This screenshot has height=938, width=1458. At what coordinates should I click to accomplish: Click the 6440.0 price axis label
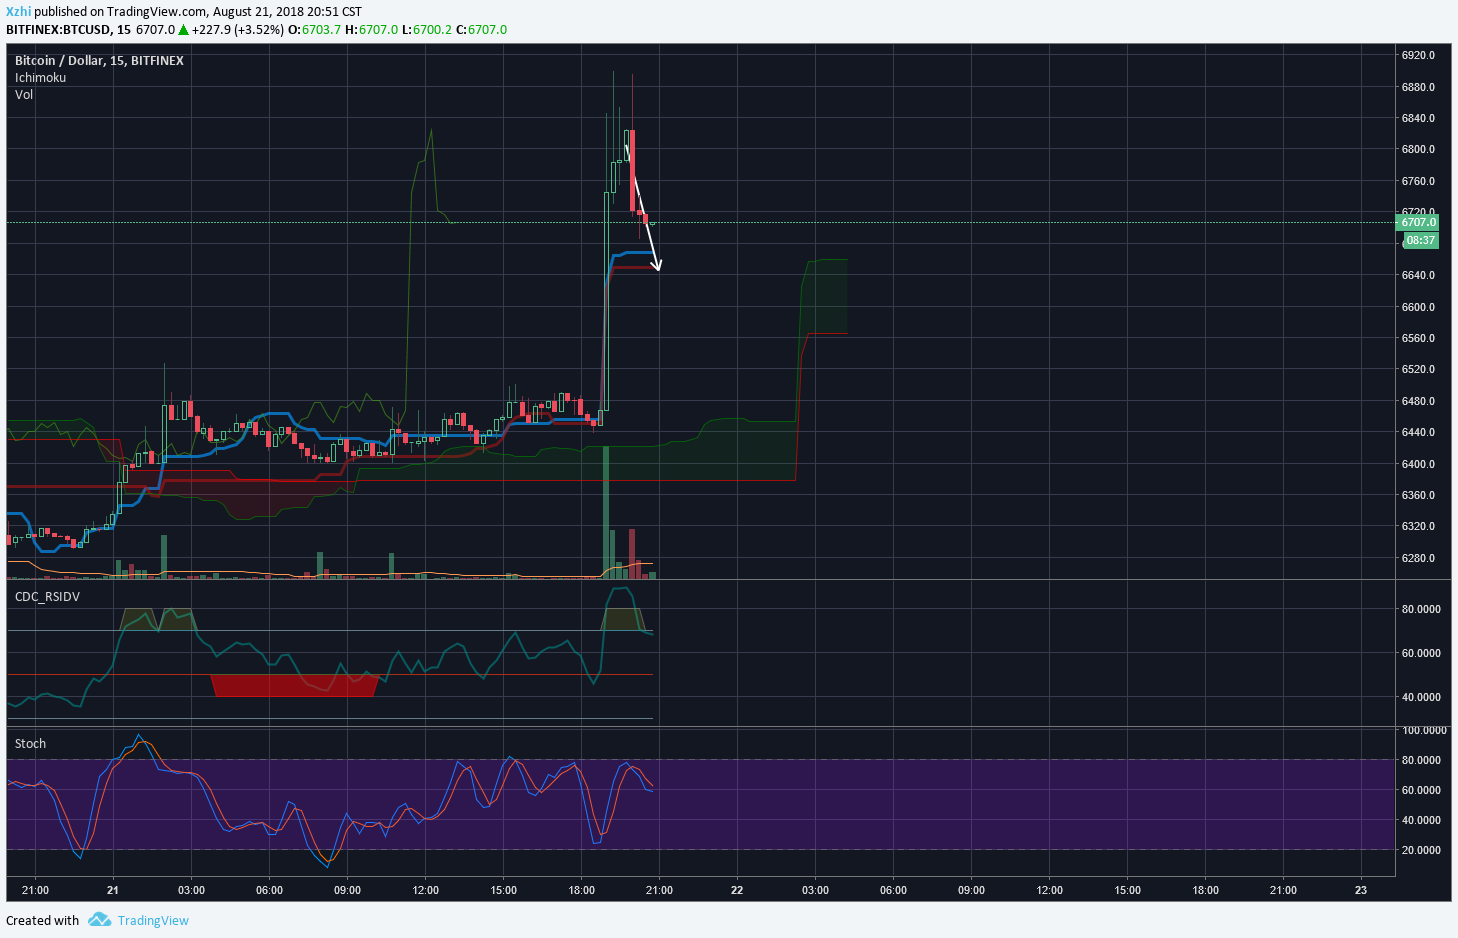(x=1418, y=433)
